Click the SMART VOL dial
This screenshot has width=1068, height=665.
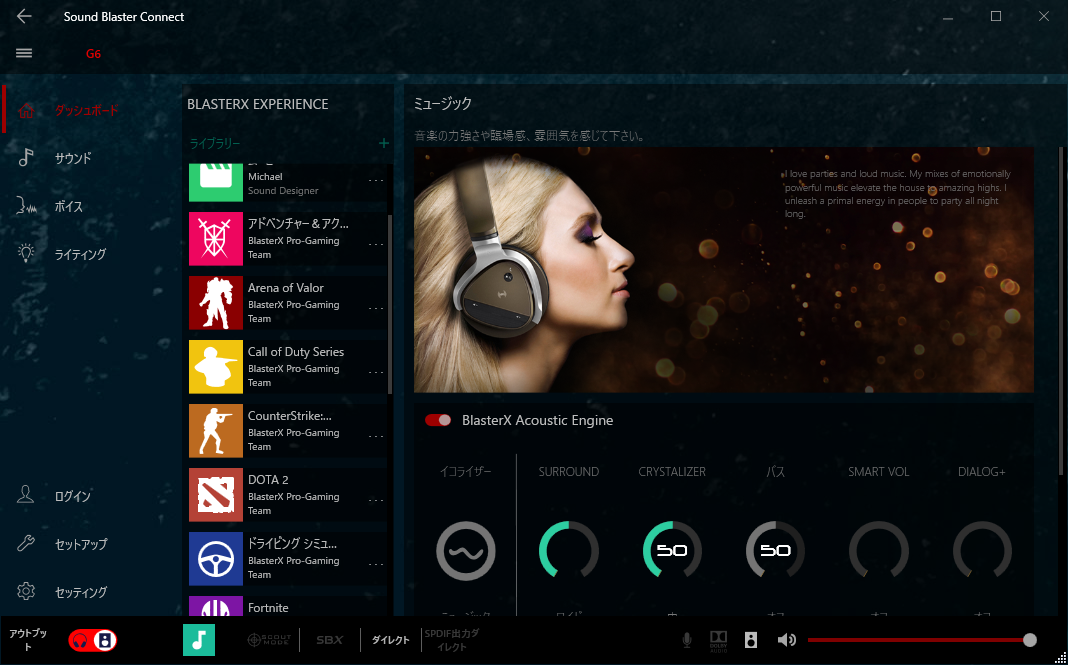(x=879, y=551)
